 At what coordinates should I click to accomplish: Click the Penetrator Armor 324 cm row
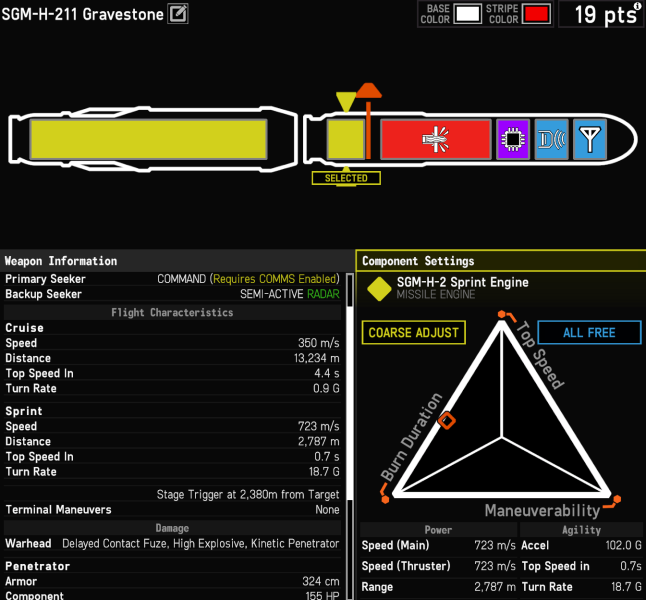coord(172,581)
